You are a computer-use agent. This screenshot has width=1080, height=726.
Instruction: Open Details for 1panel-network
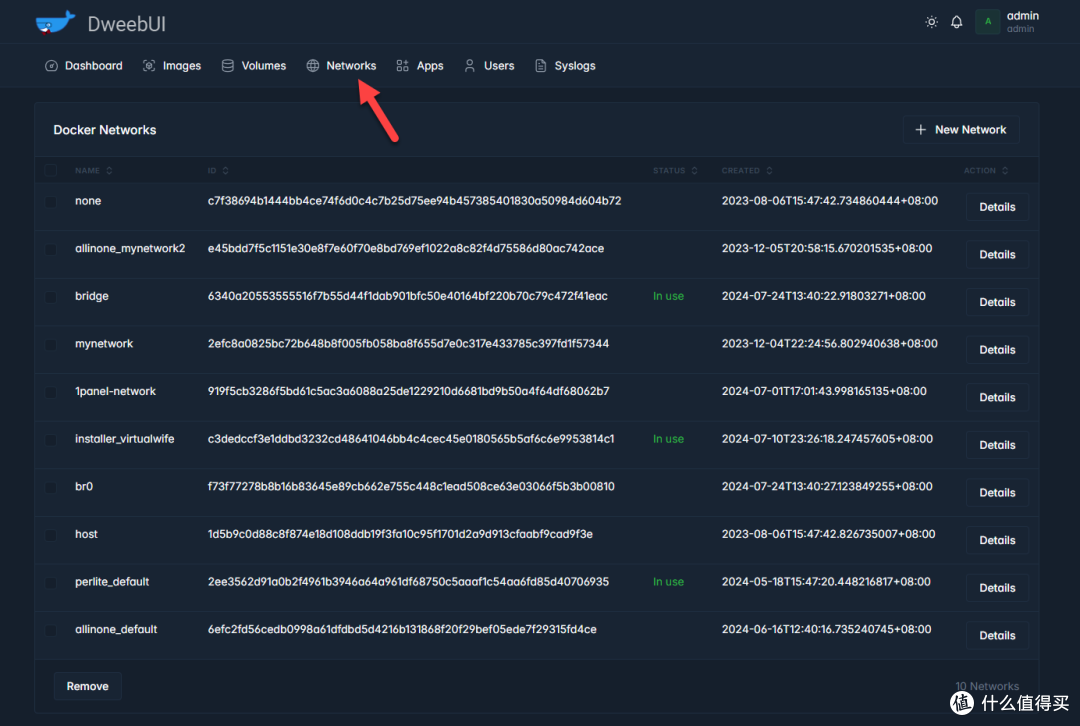[x=996, y=397]
